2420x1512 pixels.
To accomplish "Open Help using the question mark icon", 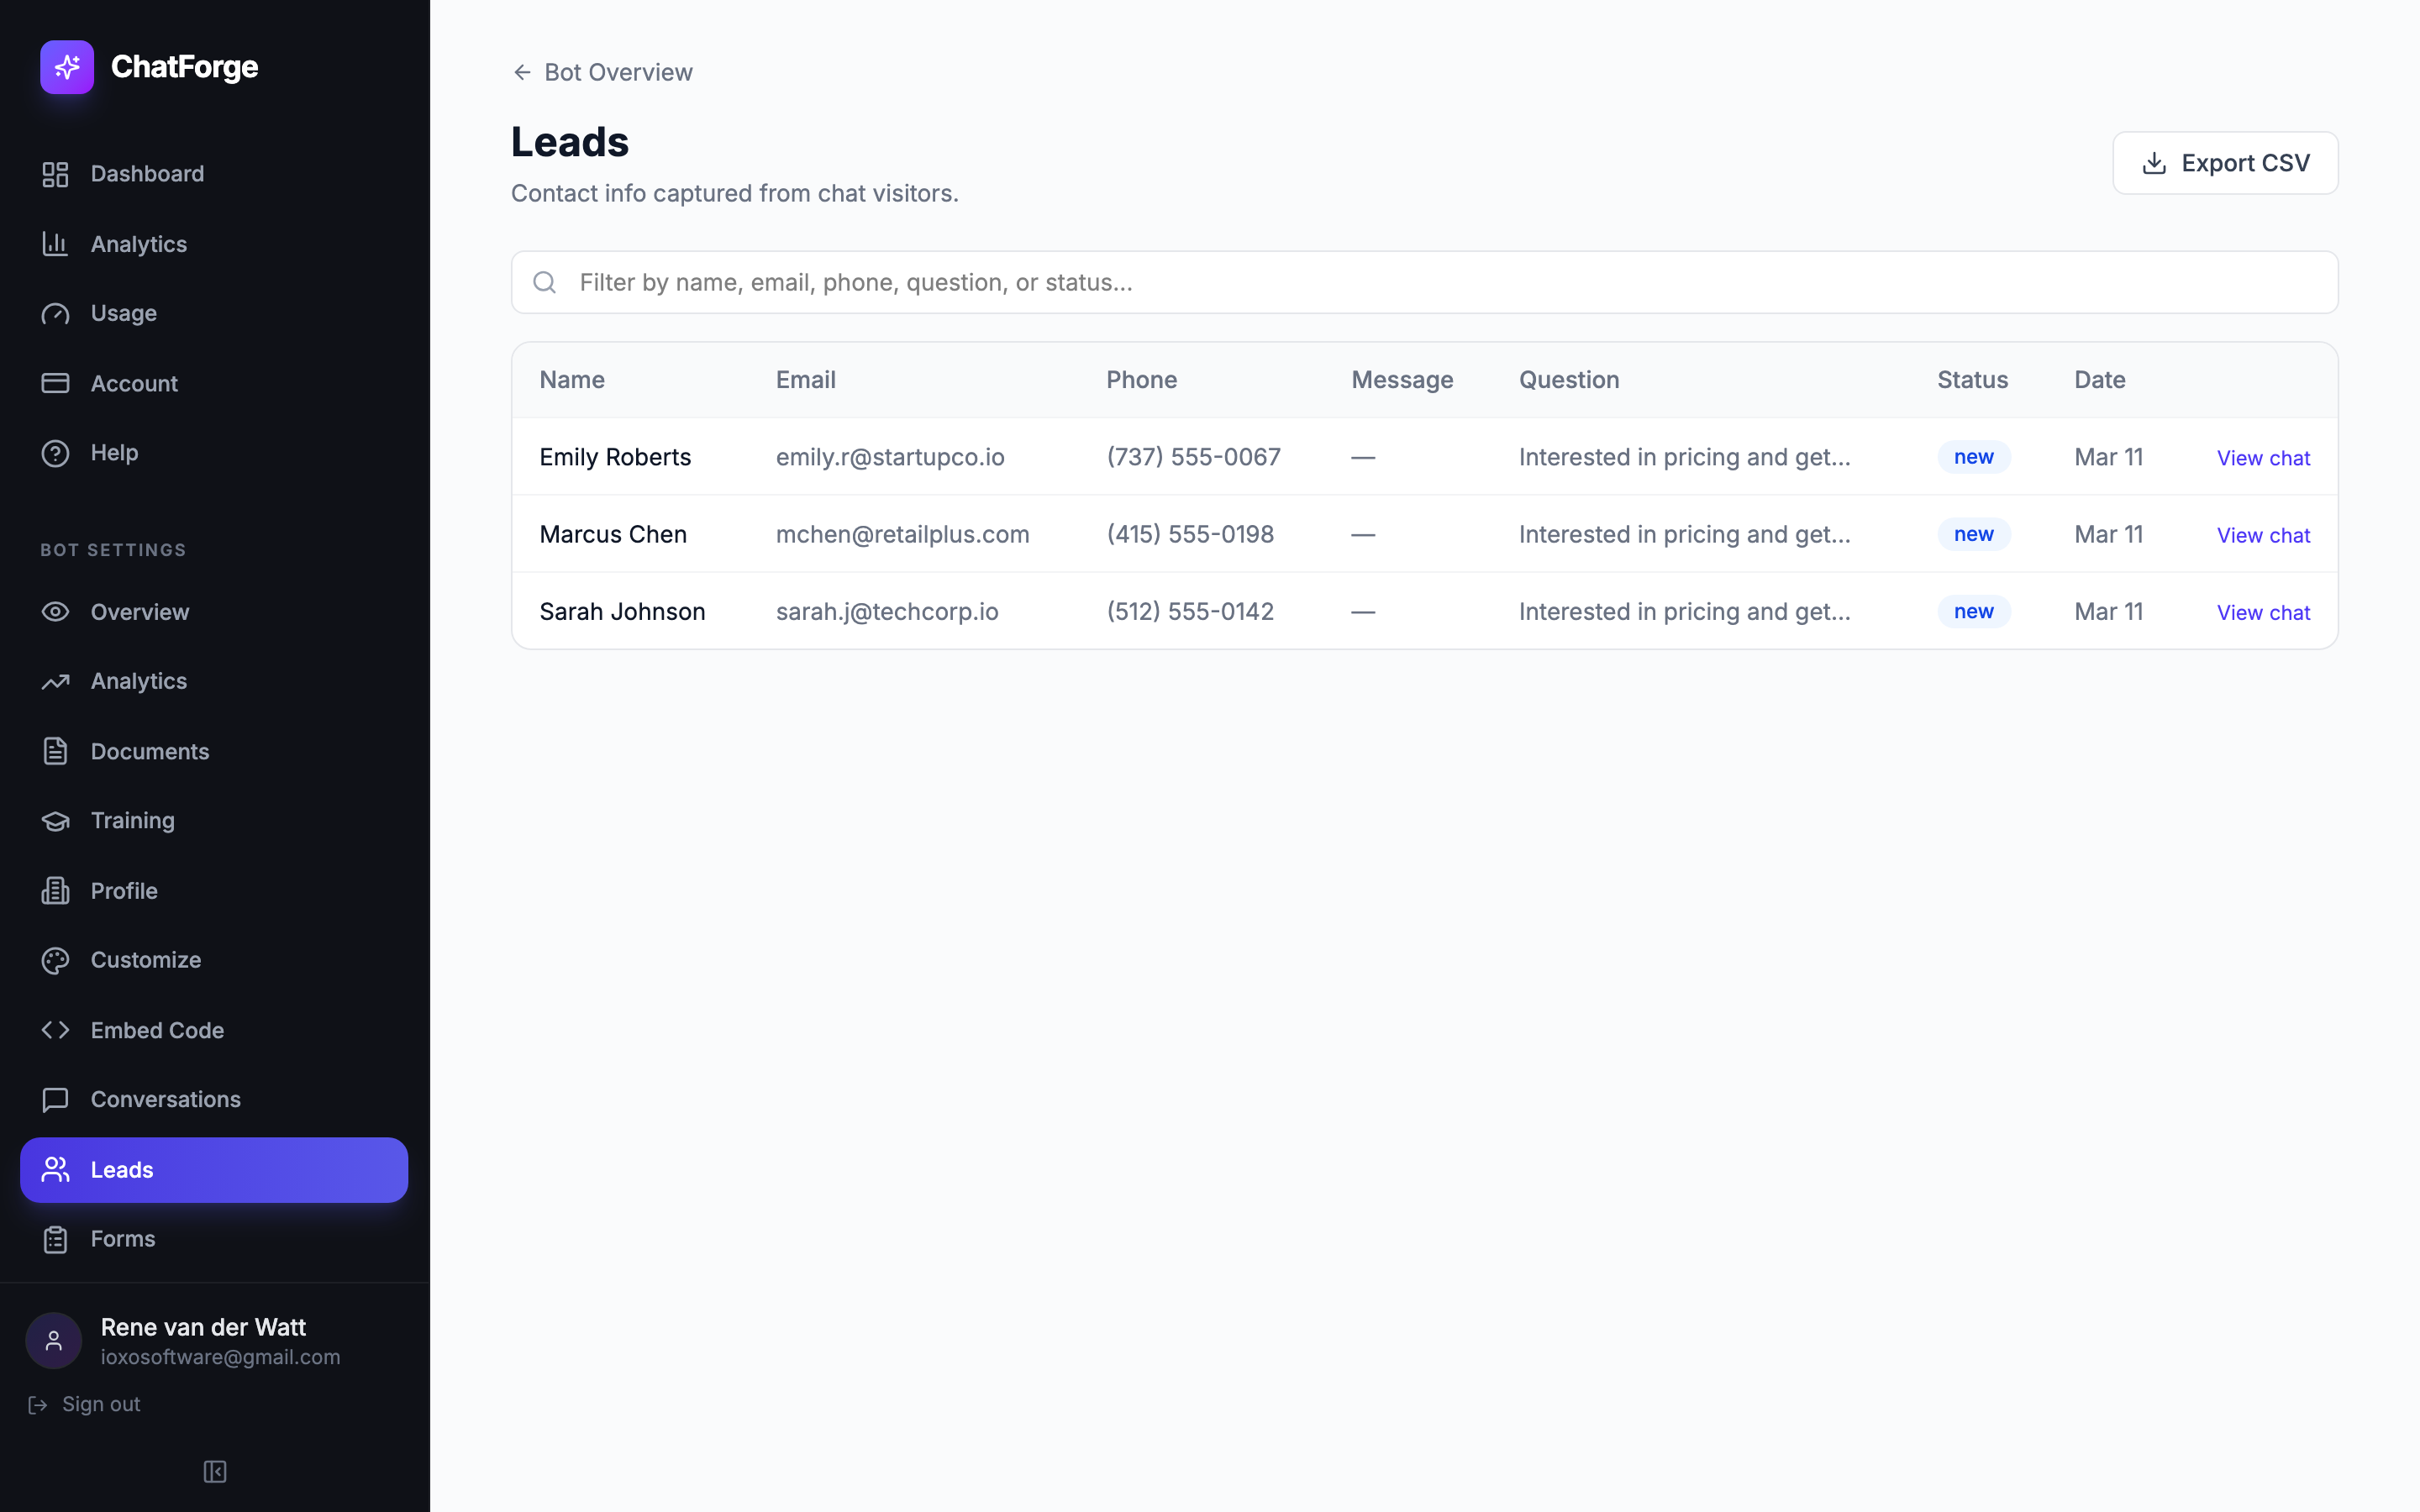I will pos(55,452).
